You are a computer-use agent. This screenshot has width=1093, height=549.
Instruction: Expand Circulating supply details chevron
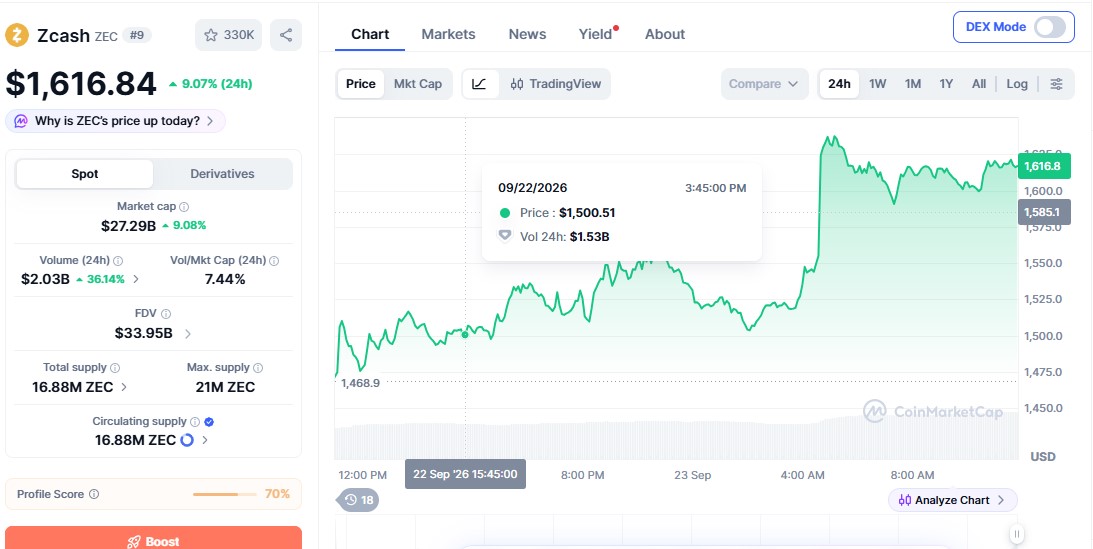(204, 440)
